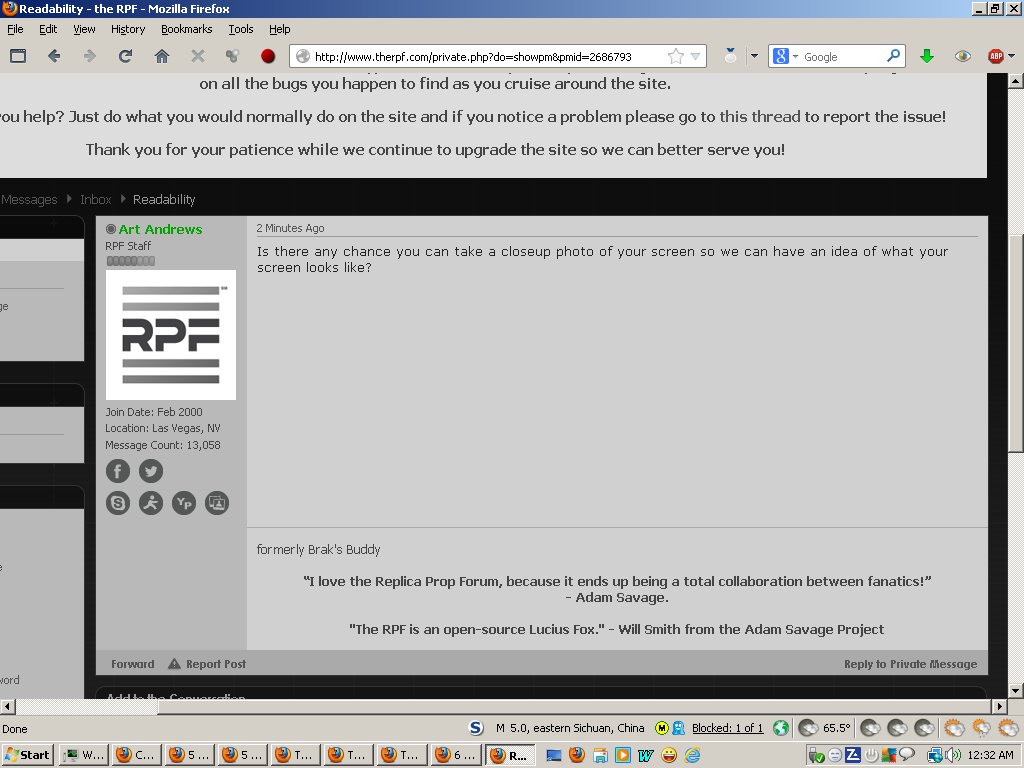Click the Start button

click(28, 756)
